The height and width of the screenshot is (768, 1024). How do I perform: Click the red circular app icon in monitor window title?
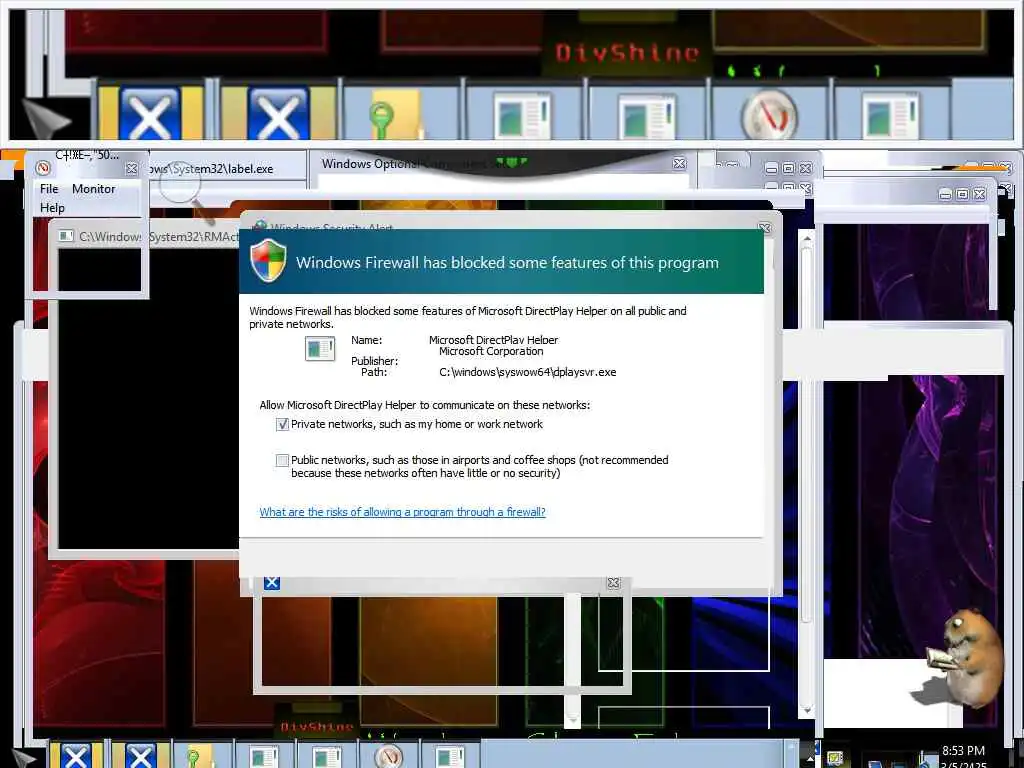43,168
